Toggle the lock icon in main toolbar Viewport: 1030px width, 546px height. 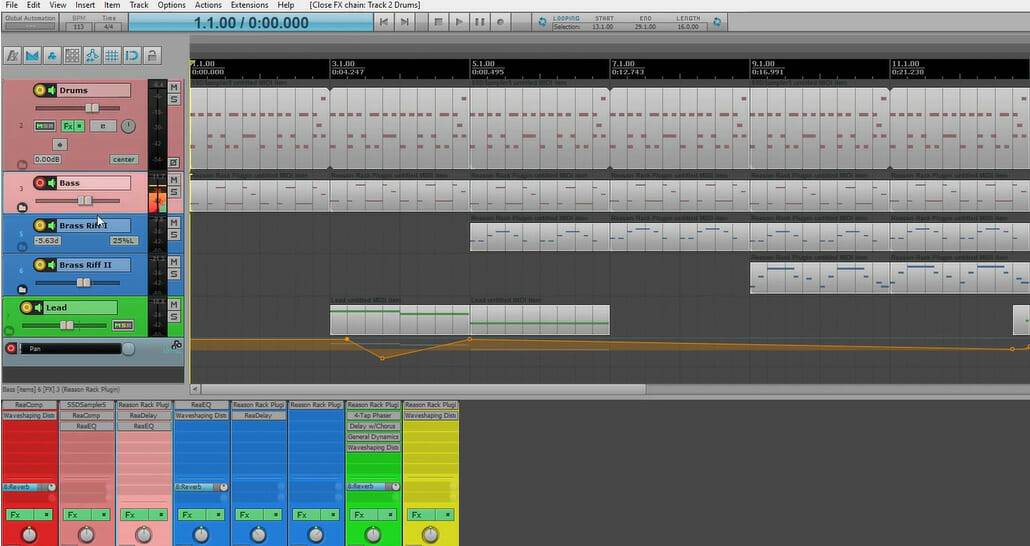[x=152, y=56]
